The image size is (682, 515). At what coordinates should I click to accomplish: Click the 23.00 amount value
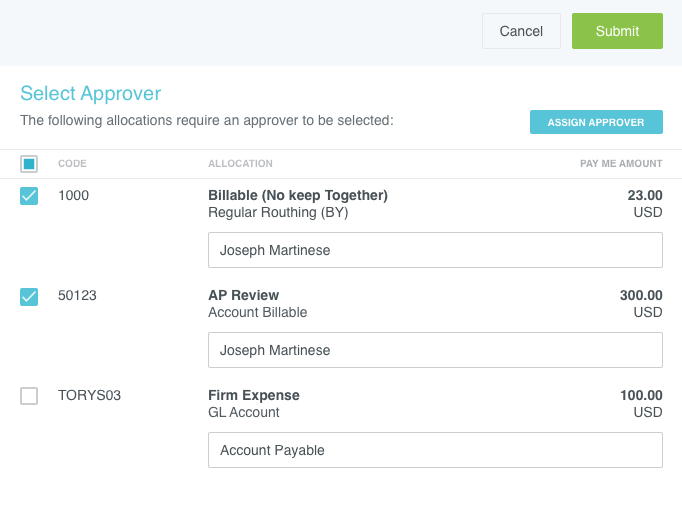[x=644, y=195]
